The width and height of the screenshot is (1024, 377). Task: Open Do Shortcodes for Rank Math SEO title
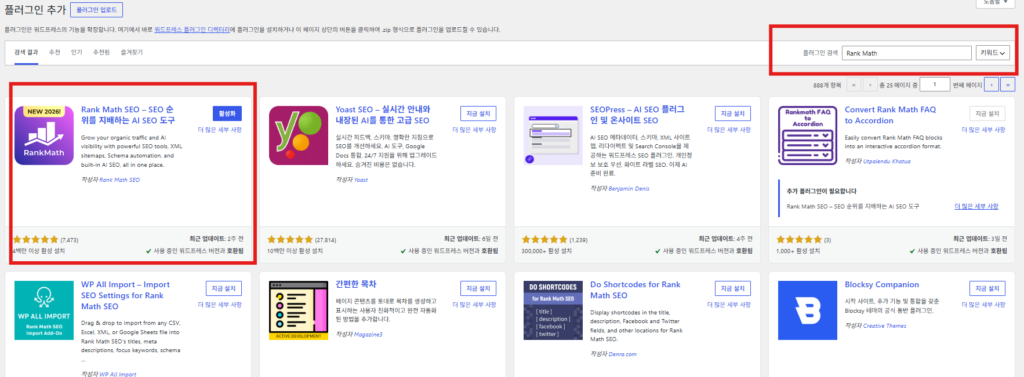click(x=635, y=290)
